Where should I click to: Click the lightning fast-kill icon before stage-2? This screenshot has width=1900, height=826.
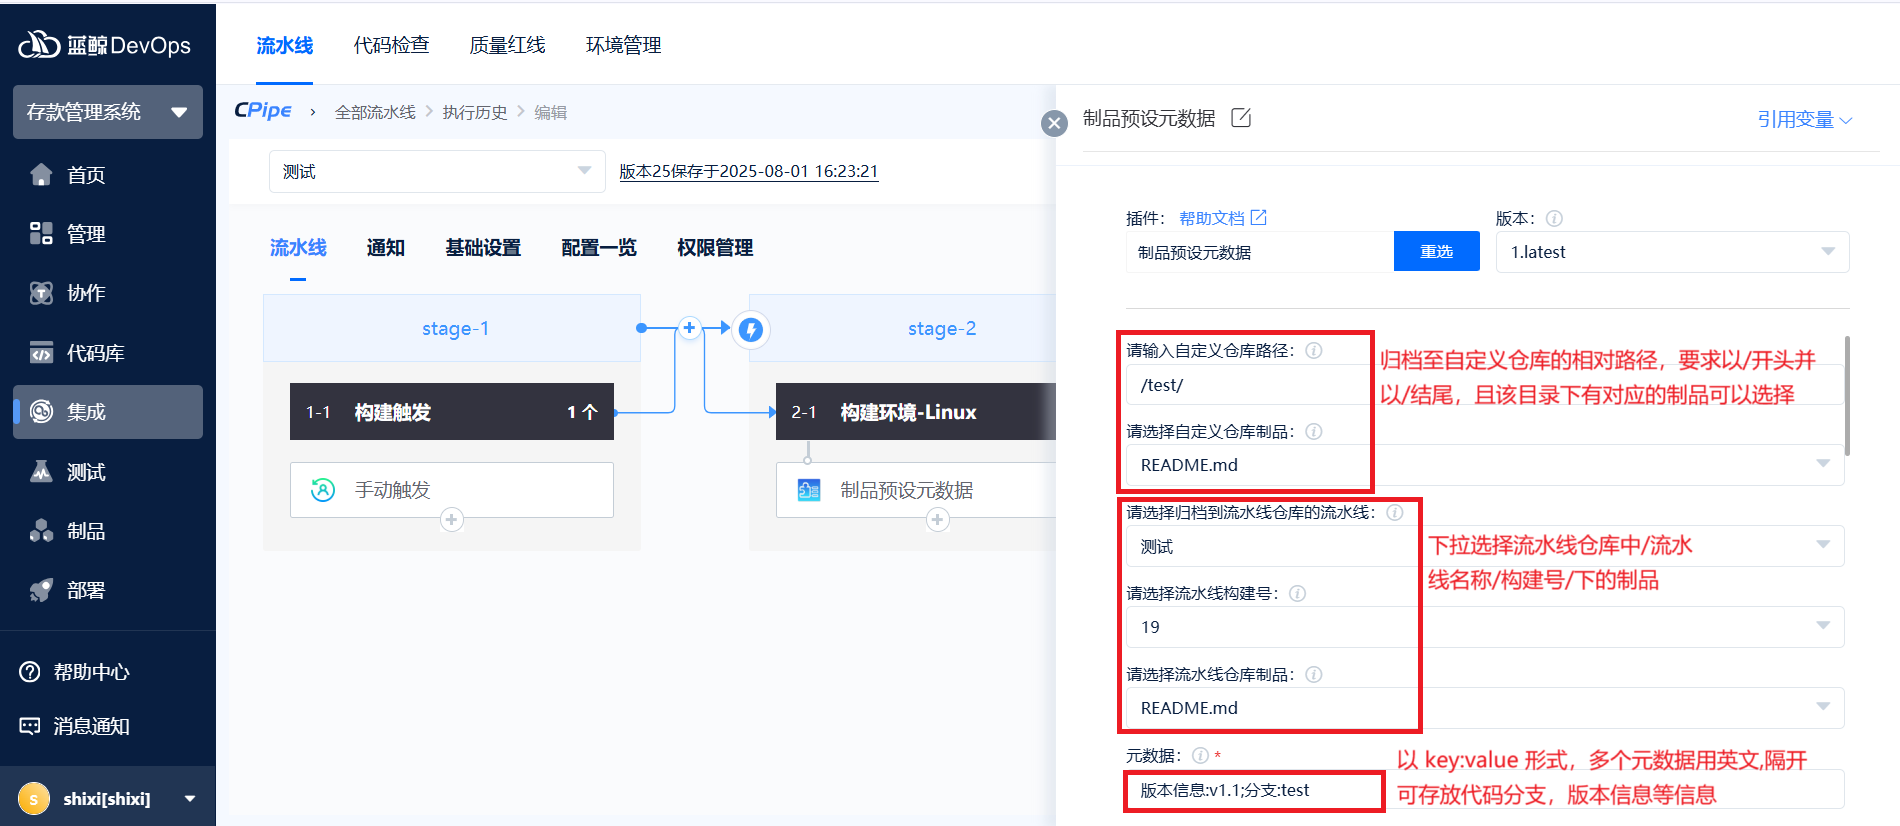click(x=751, y=329)
